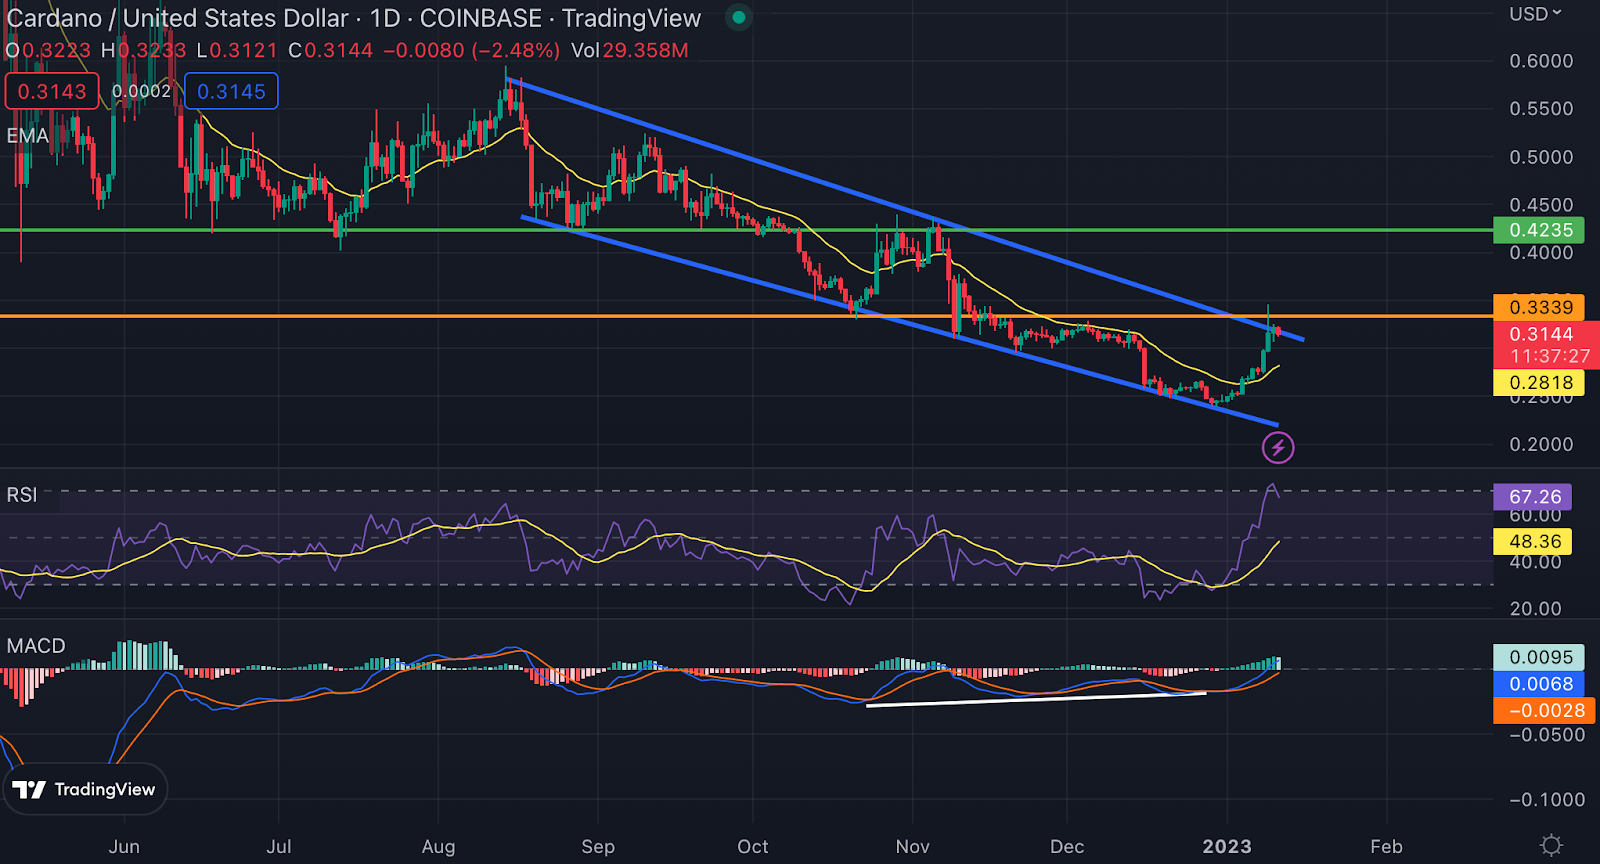Click the 0.6000 price axis label
The height and width of the screenshot is (864, 1600).
[1540, 61]
